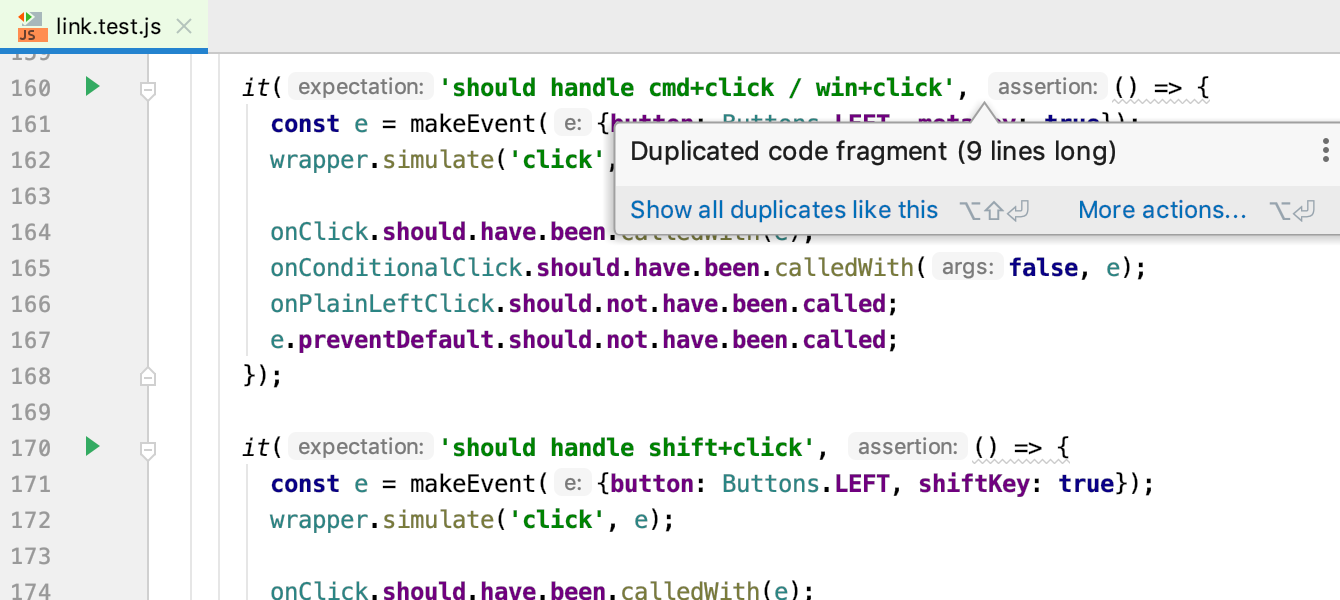Viewport: 1340px width, 600px height.
Task: Place cursor on onPlainLeftClick at line 166
Action: (382, 304)
